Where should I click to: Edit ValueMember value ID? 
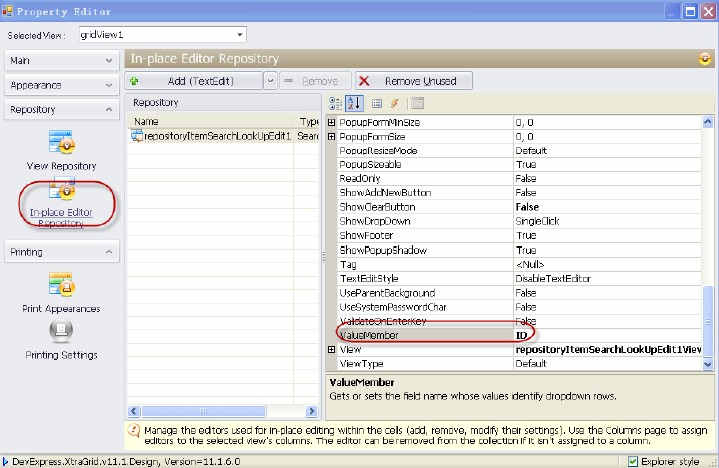[x=607, y=336]
